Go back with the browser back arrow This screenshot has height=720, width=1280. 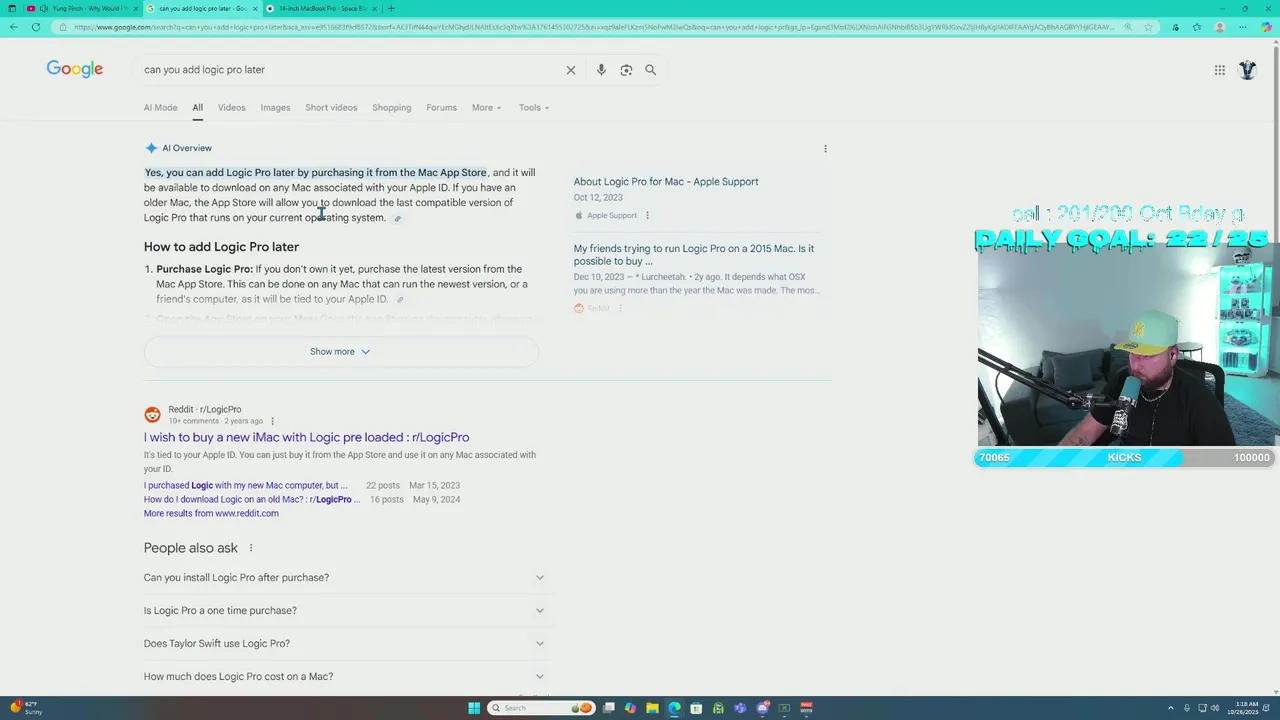click(13, 27)
